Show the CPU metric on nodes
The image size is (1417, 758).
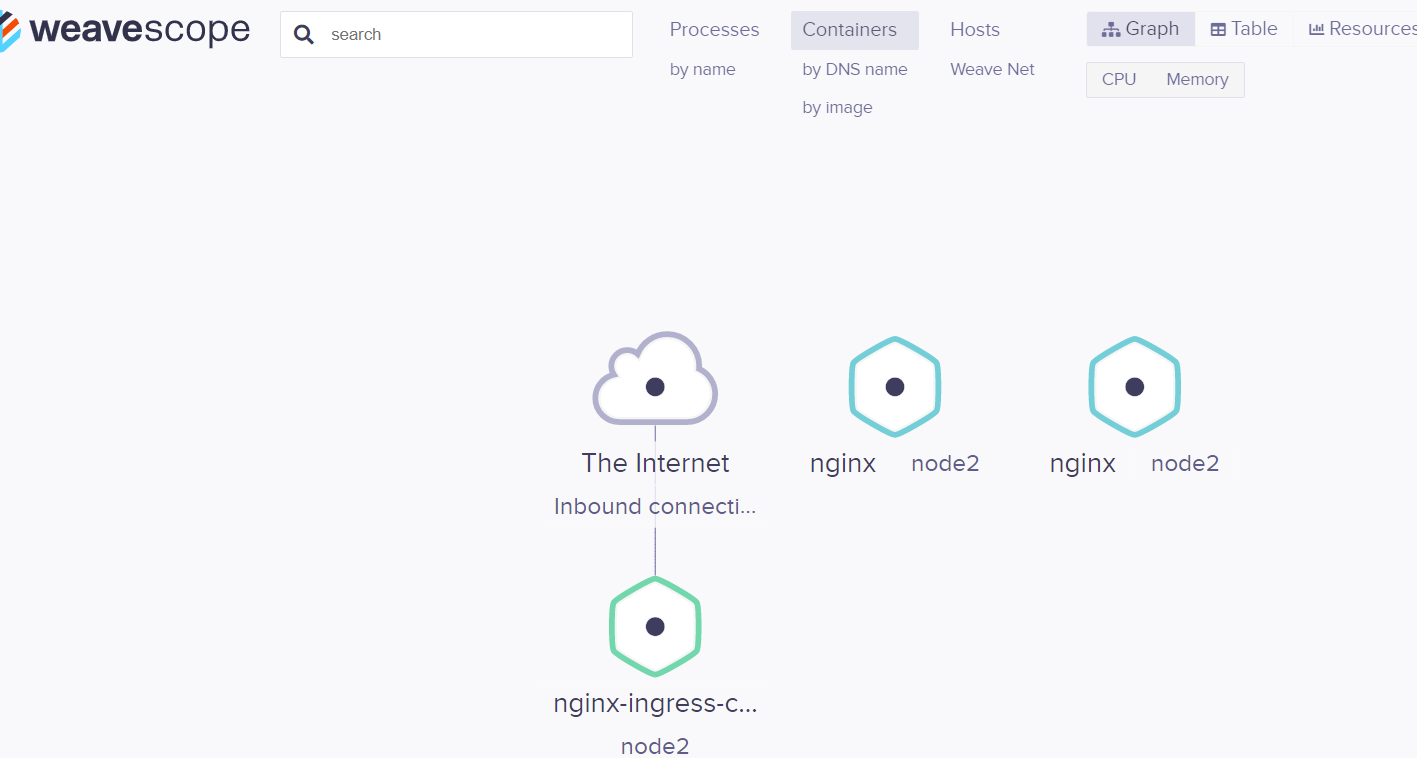click(x=1119, y=80)
